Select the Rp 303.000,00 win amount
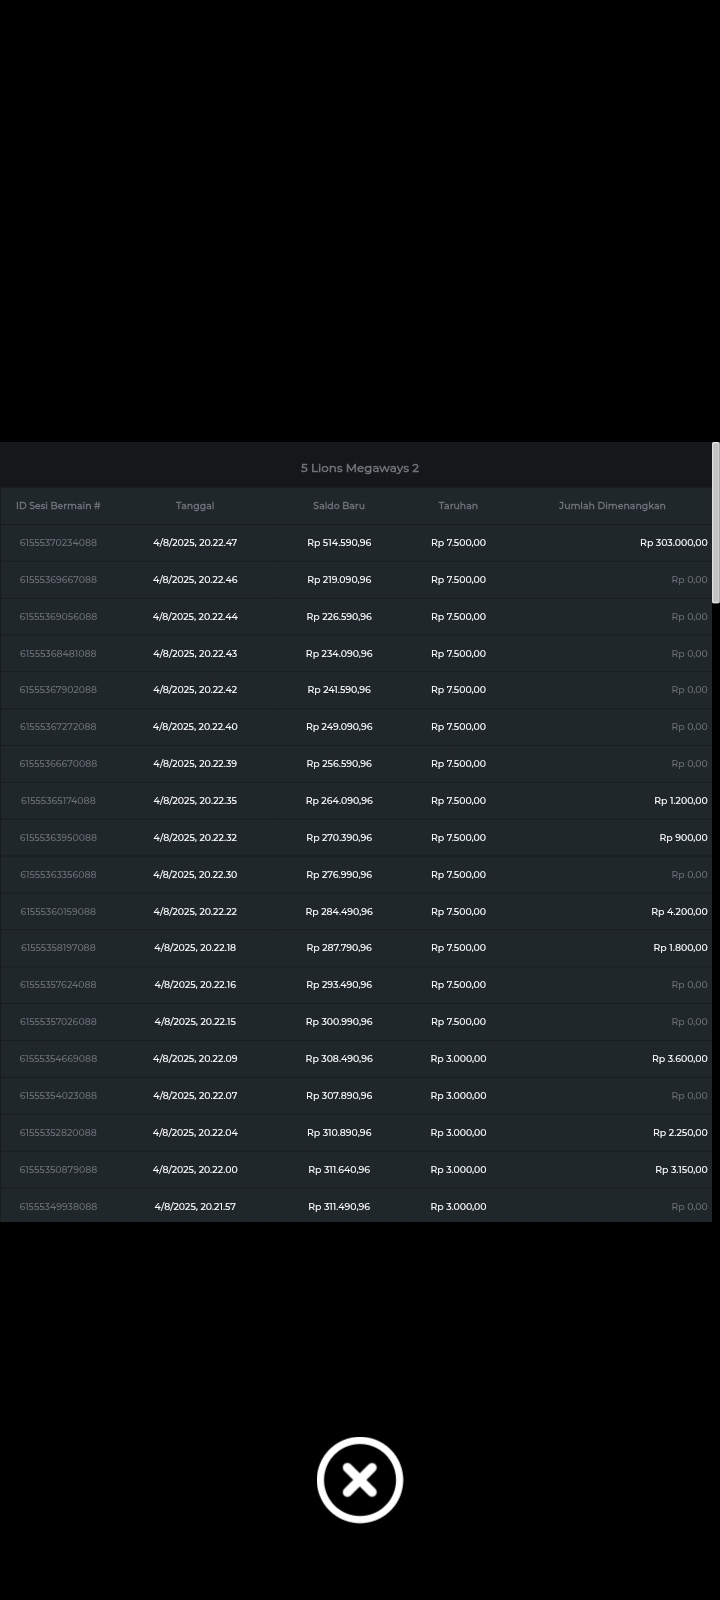The width and height of the screenshot is (720, 1600). (x=673, y=543)
